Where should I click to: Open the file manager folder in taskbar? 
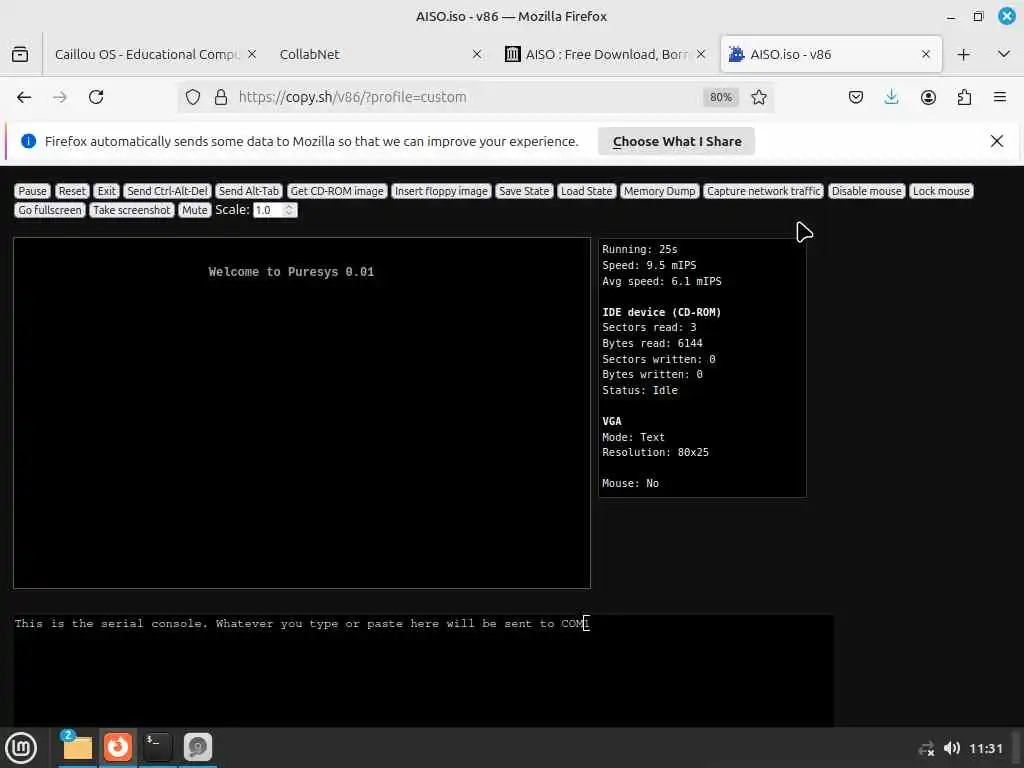(77, 748)
